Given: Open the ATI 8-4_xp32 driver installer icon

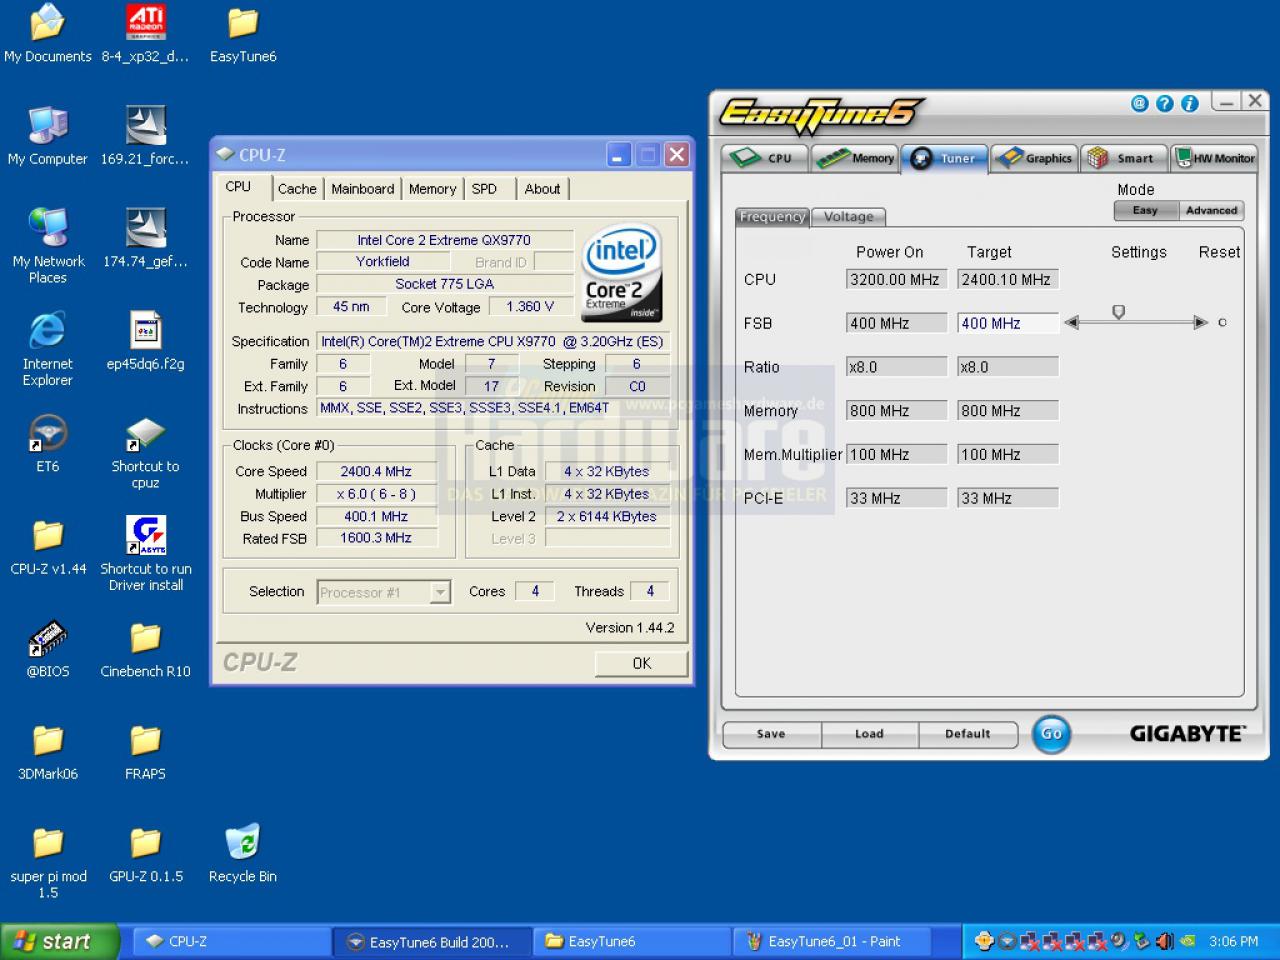Looking at the screenshot, I should tap(145, 35).
